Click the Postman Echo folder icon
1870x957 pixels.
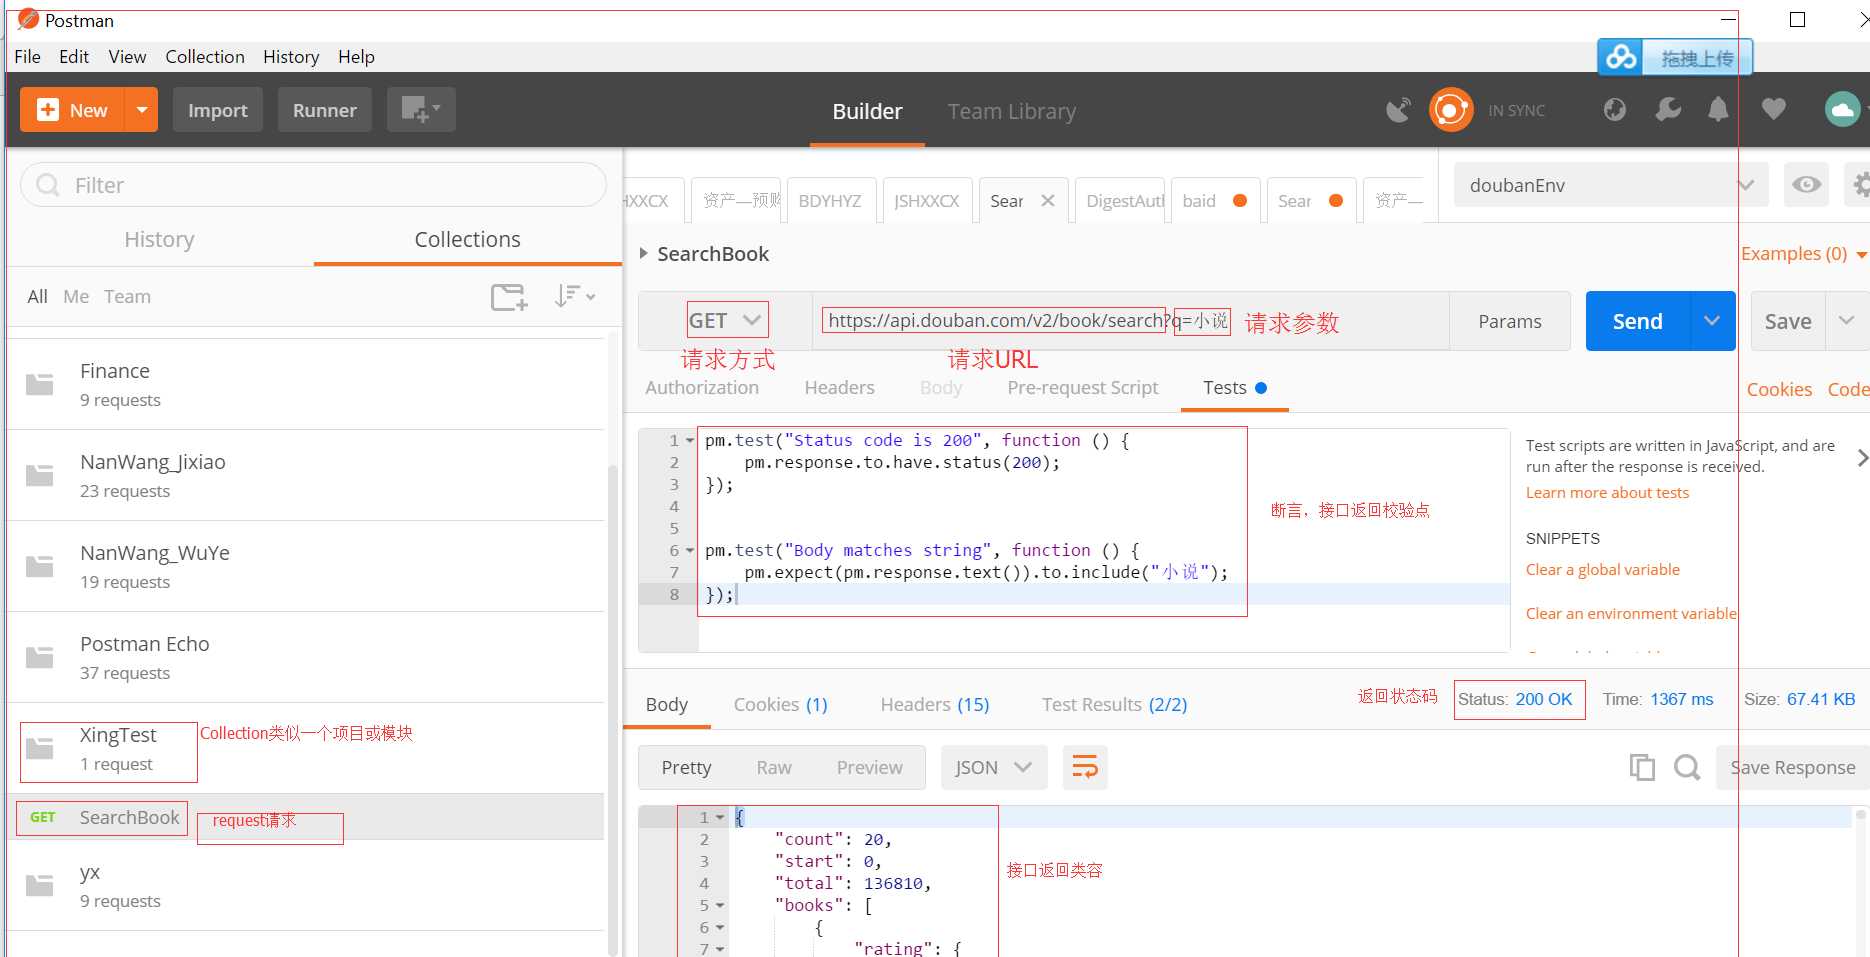(x=40, y=657)
